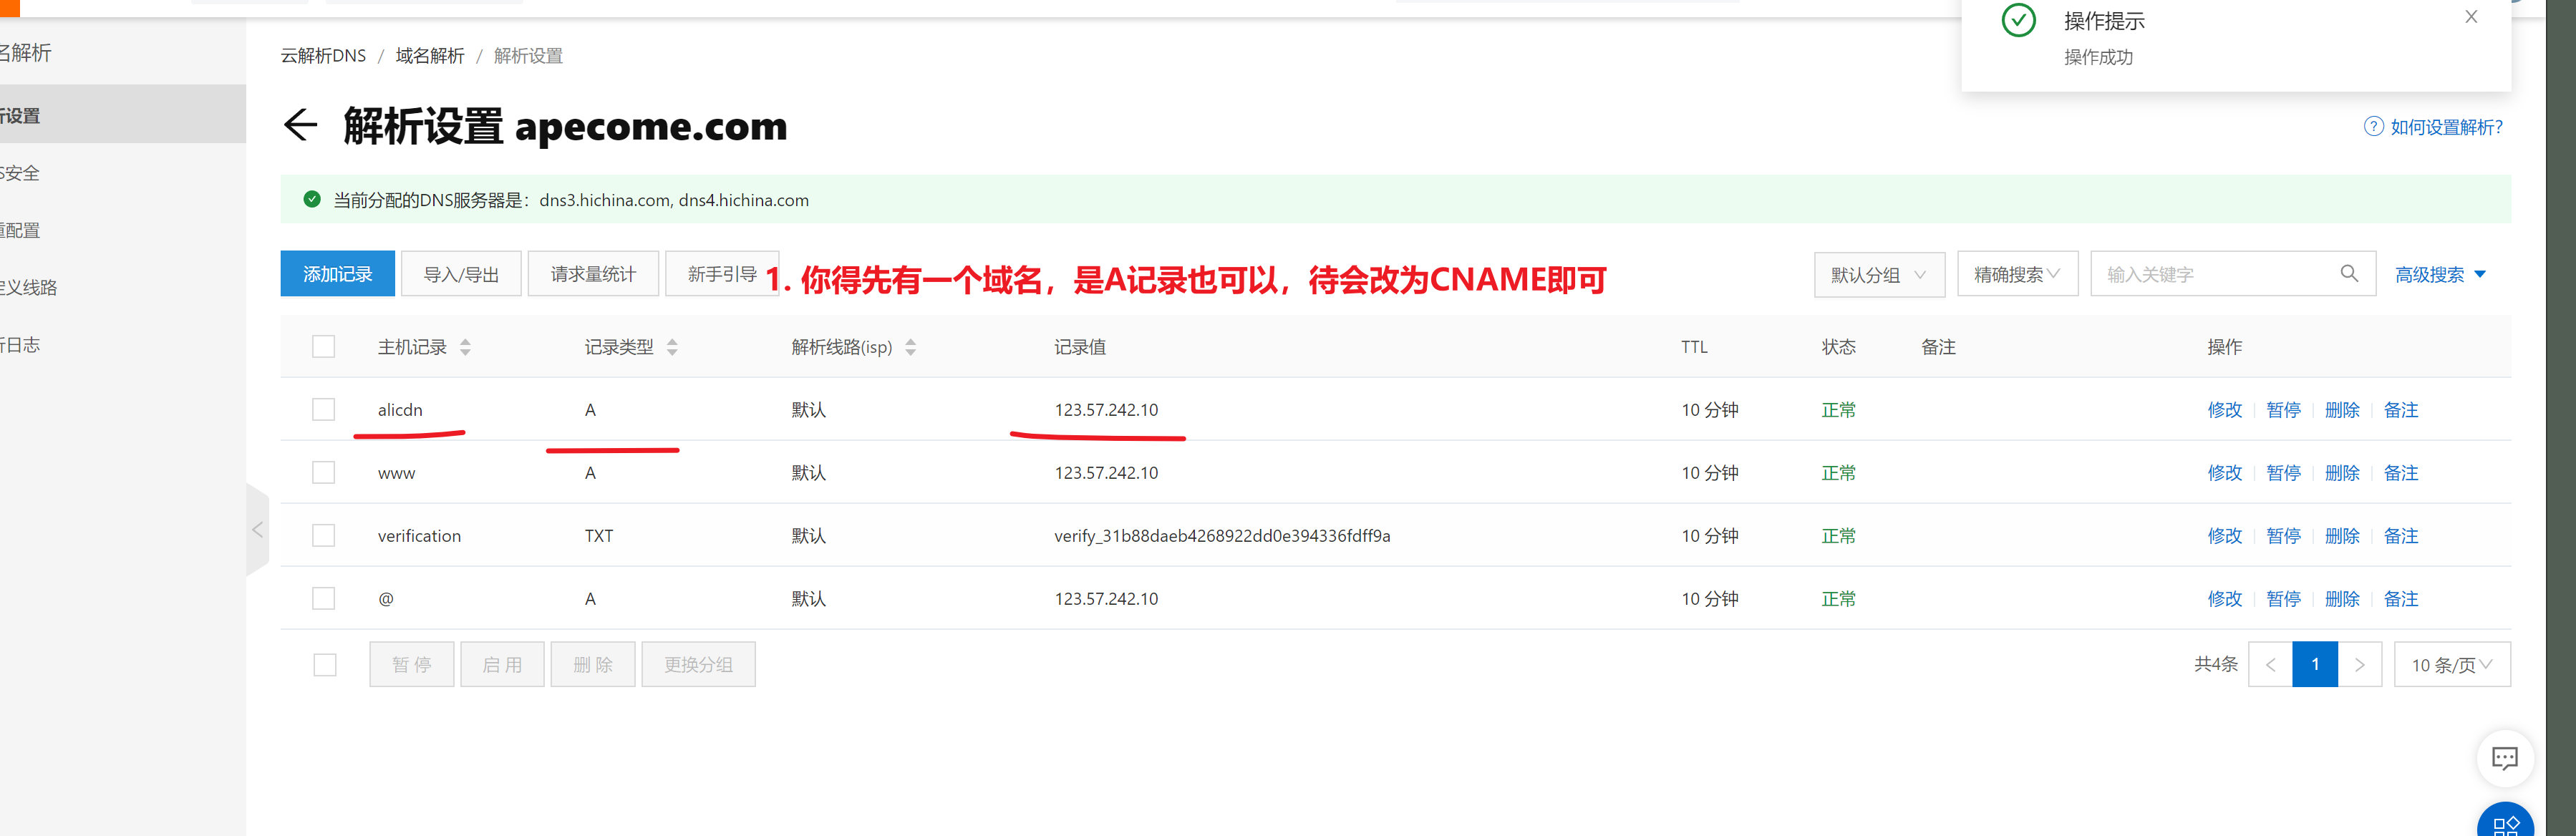The height and width of the screenshot is (836, 2576).
Task: Click 修改 for the www record
Action: 2224,472
